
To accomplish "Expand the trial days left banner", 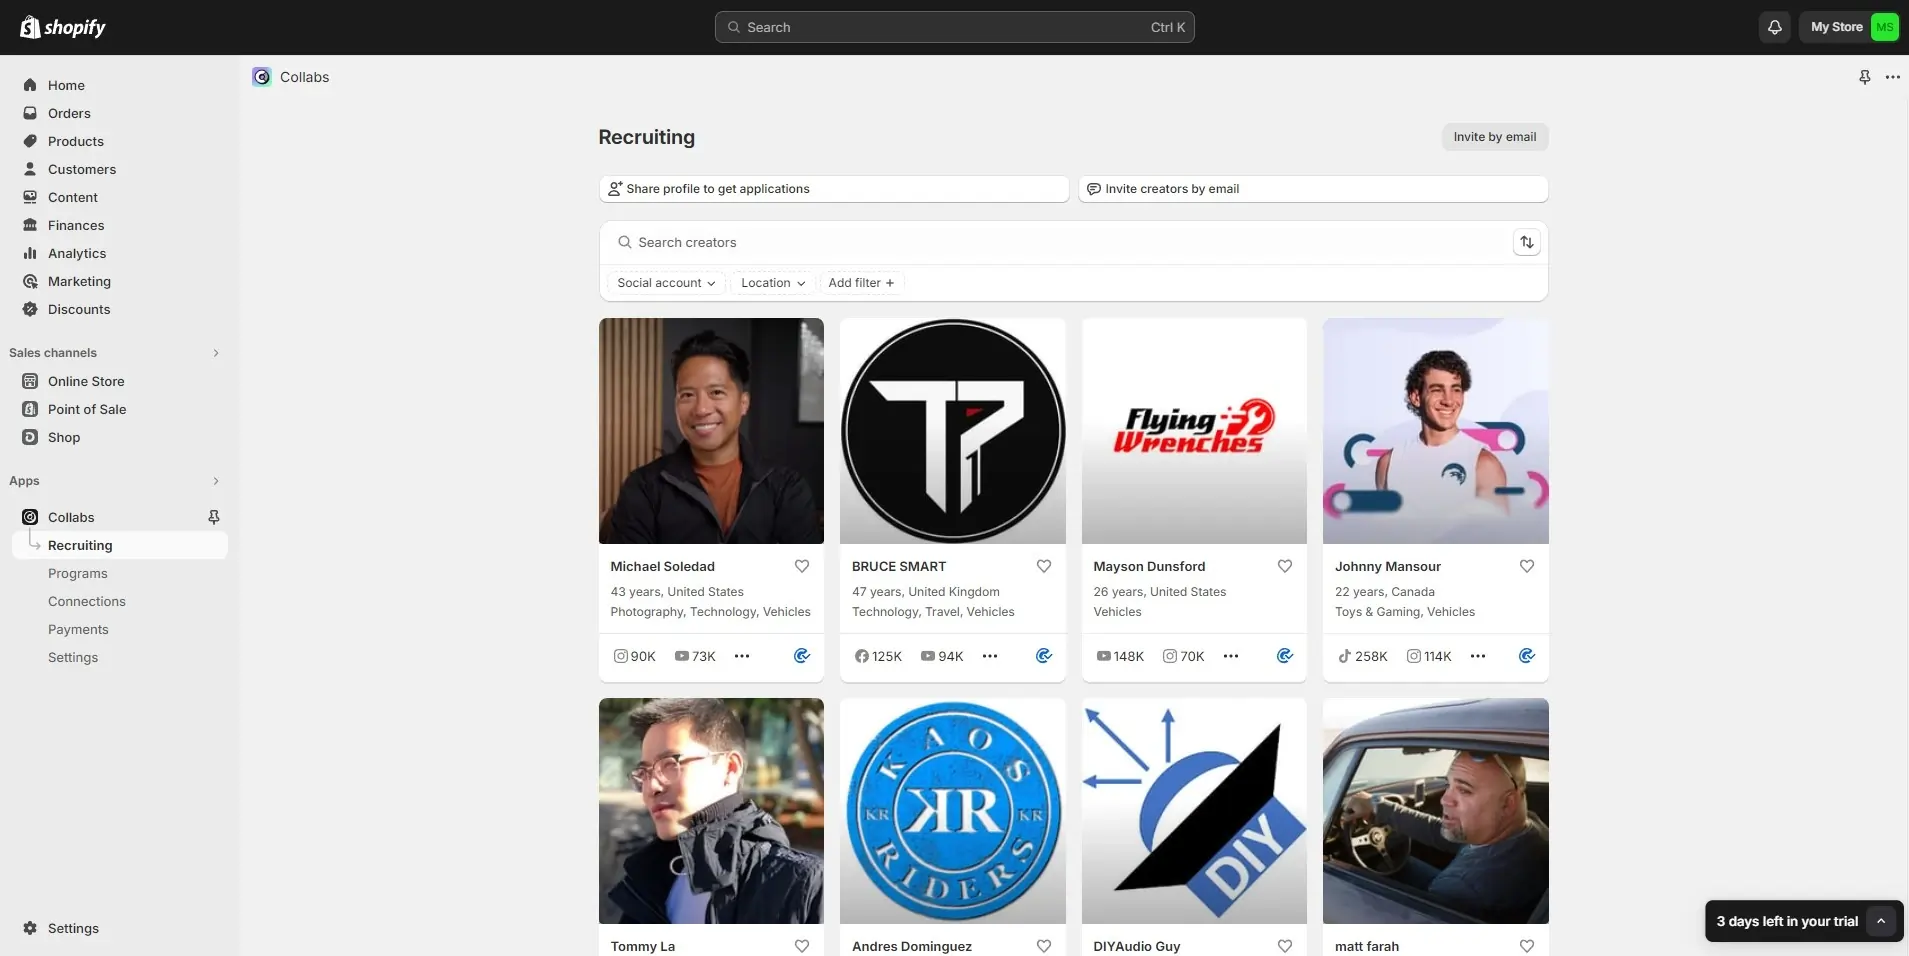I will [1880, 921].
